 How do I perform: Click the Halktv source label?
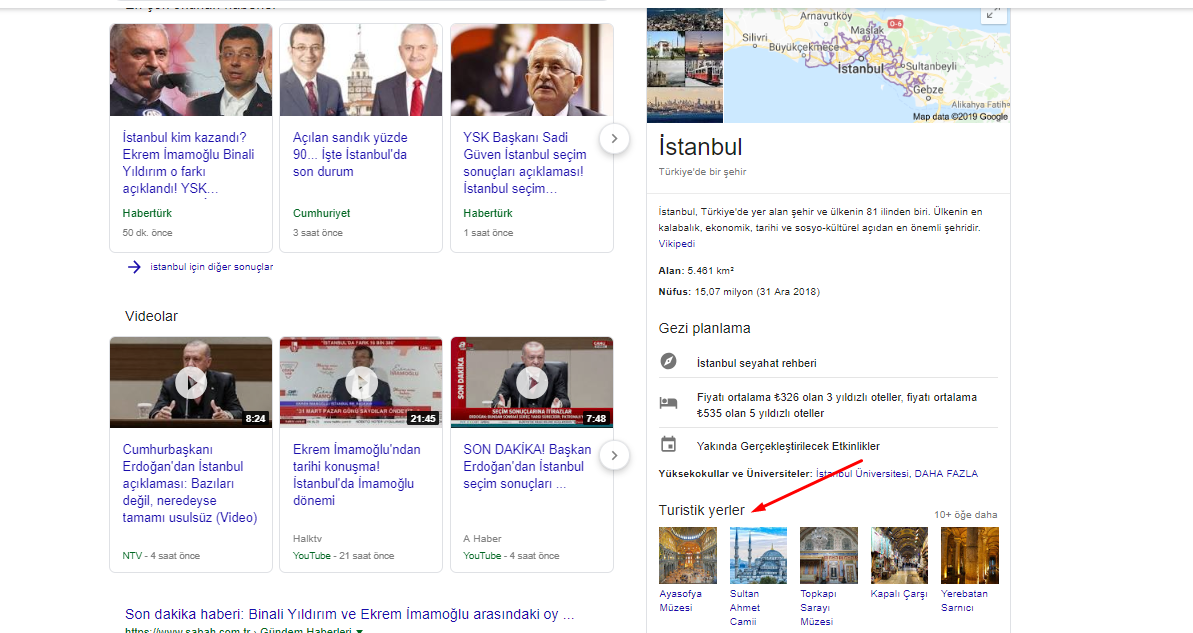[x=307, y=539]
